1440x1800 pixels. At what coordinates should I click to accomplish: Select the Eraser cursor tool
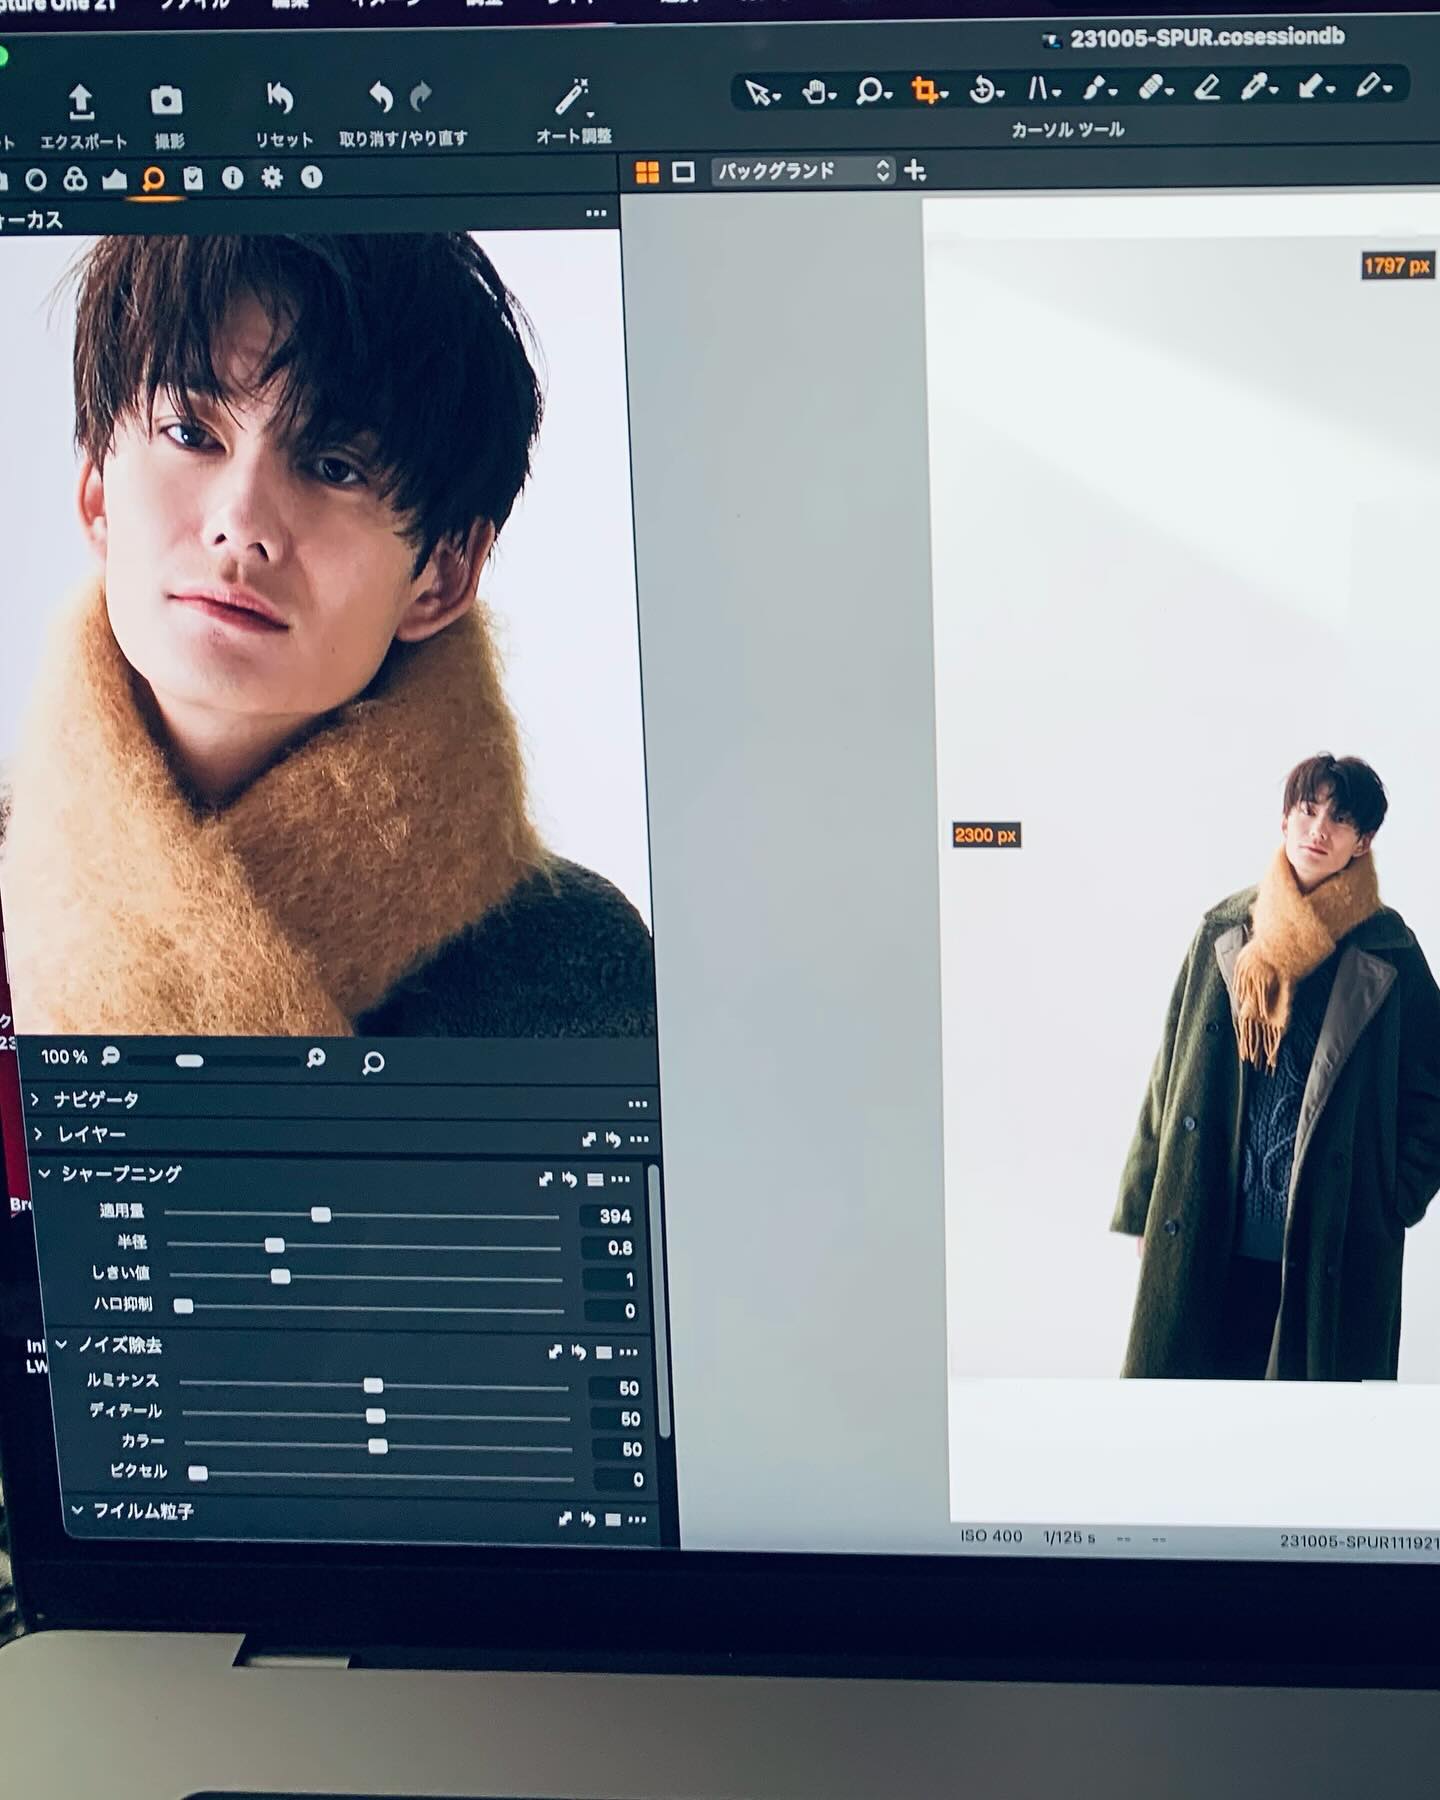(x=1207, y=88)
